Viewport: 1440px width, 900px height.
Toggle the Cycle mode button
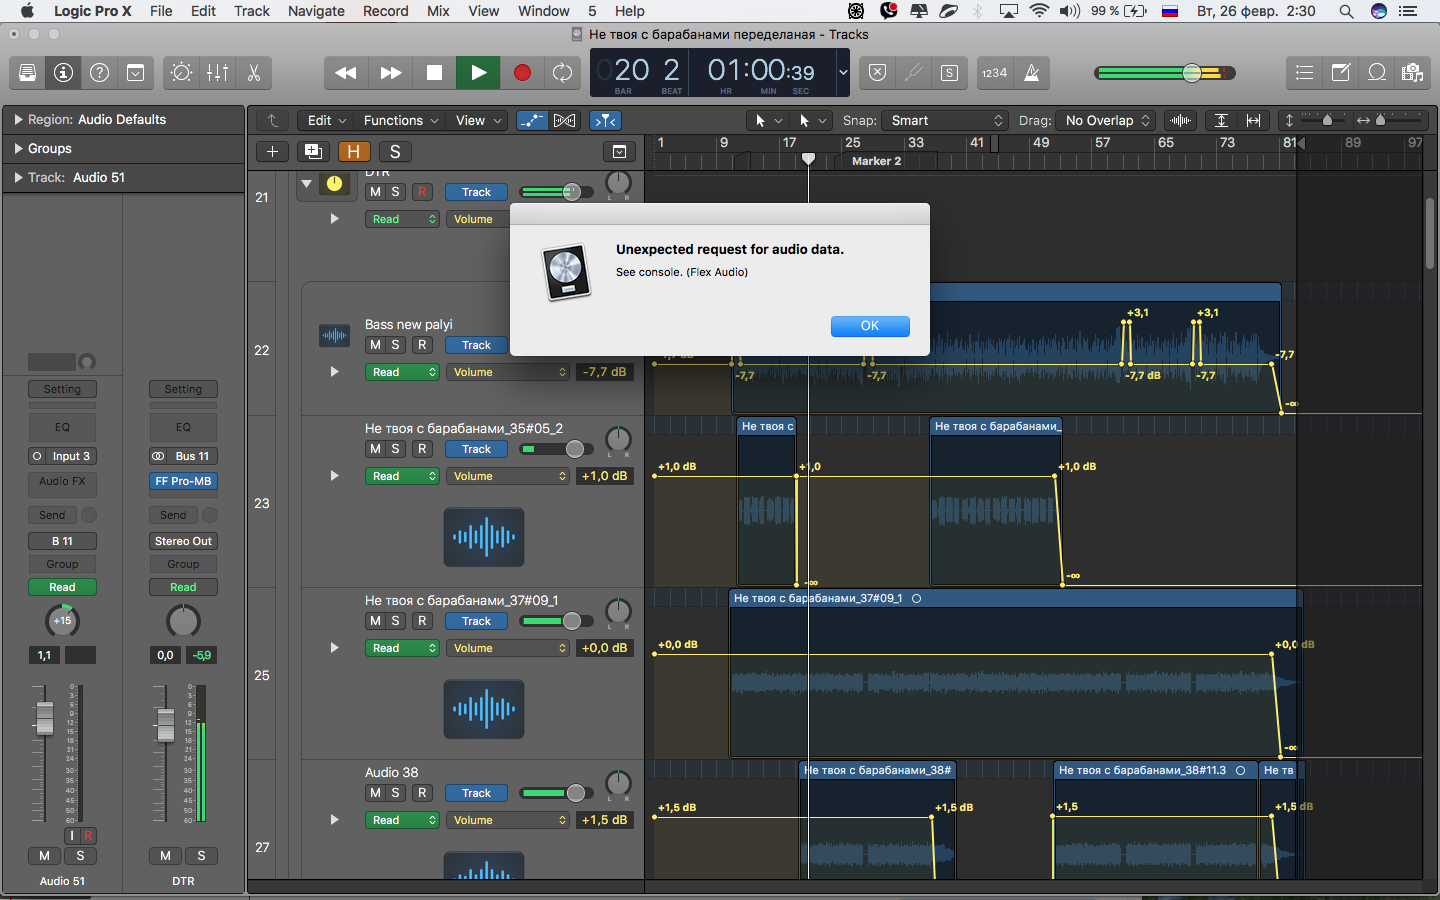coord(563,73)
